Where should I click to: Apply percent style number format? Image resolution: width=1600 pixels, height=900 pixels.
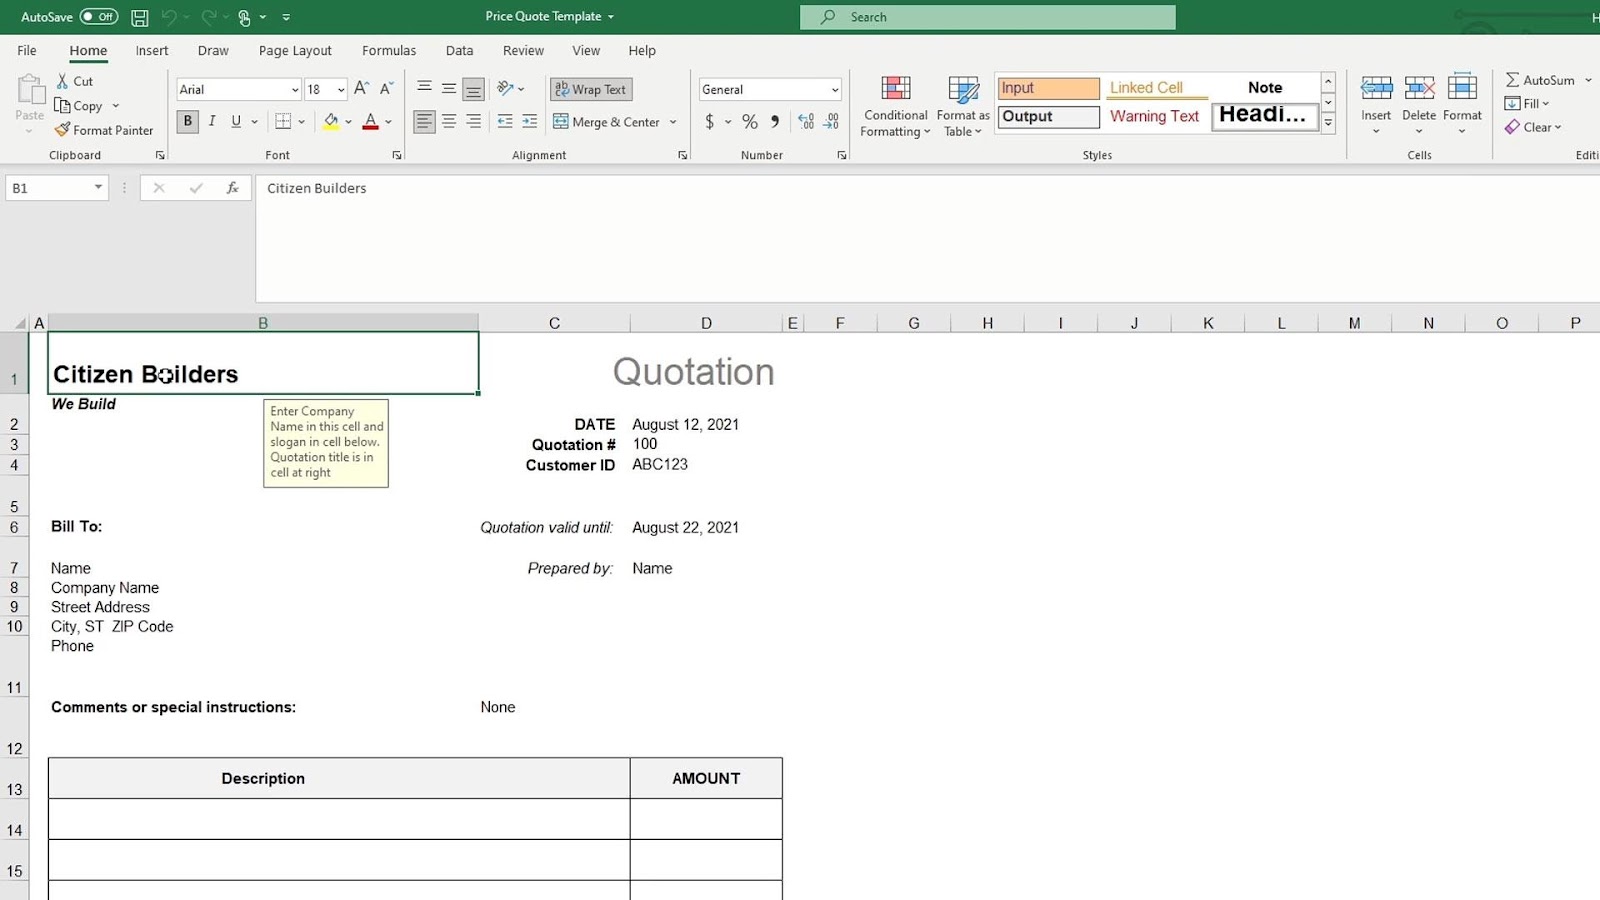pyautogui.click(x=750, y=122)
